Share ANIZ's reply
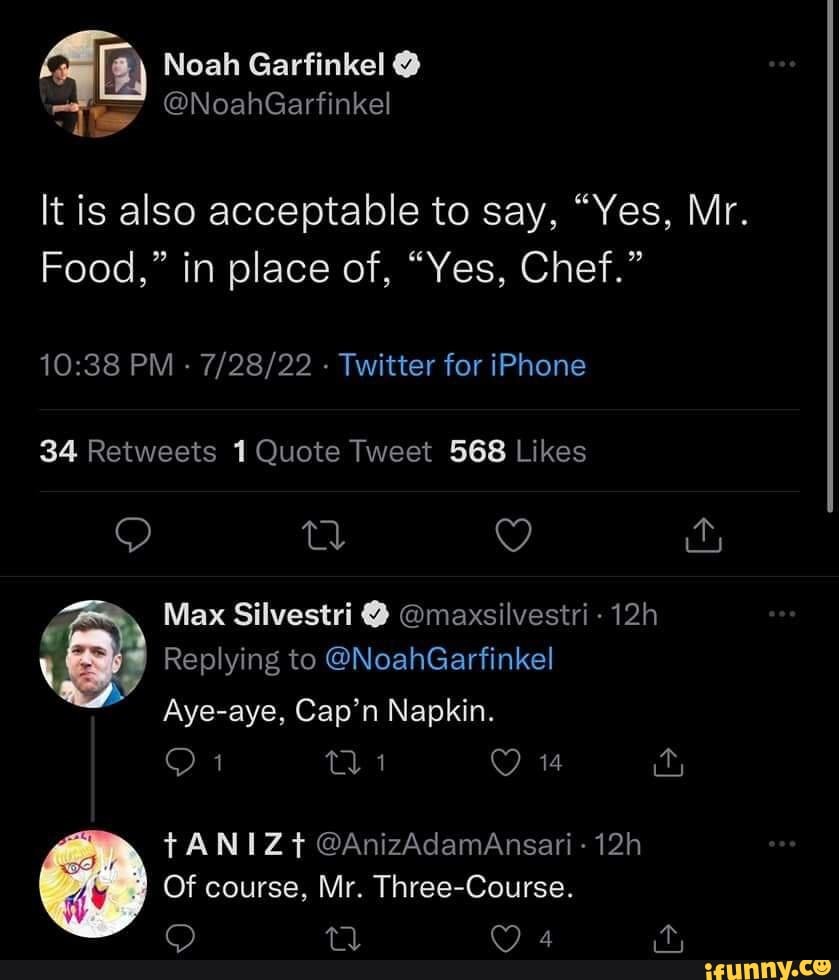Image resolution: width=839 pixels, height=980 pixels. (668, 938)
